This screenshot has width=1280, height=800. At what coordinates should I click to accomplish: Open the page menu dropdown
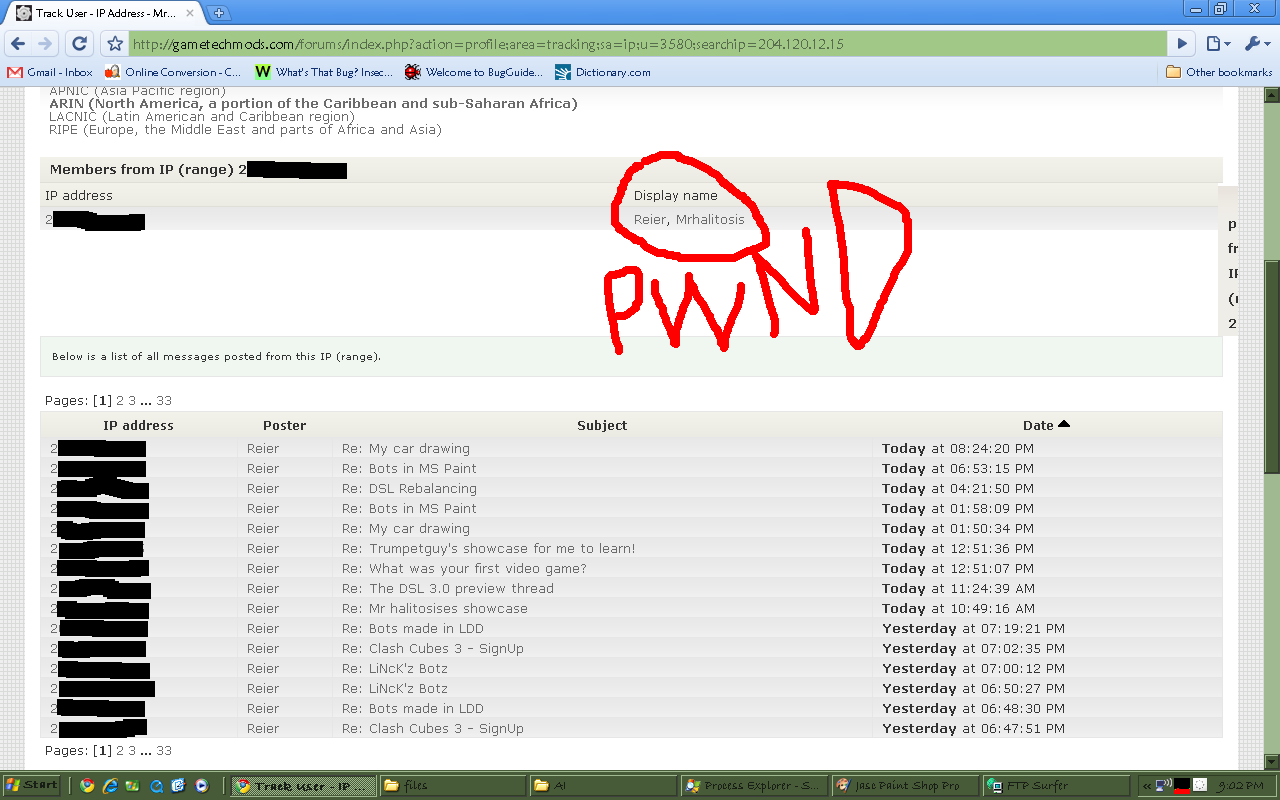pos(1217,44)
